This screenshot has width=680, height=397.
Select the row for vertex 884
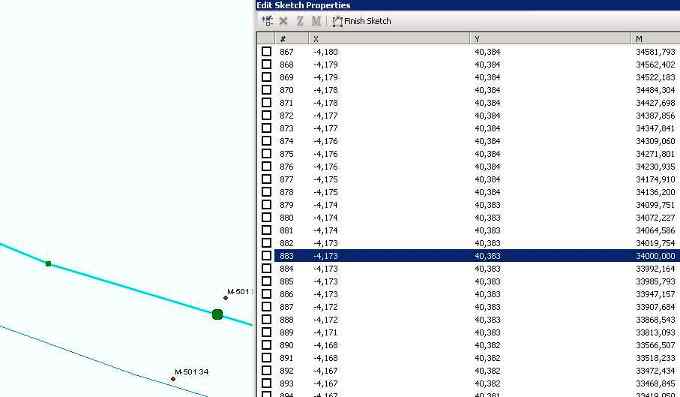pyautogui.click(x=477, y=269)
